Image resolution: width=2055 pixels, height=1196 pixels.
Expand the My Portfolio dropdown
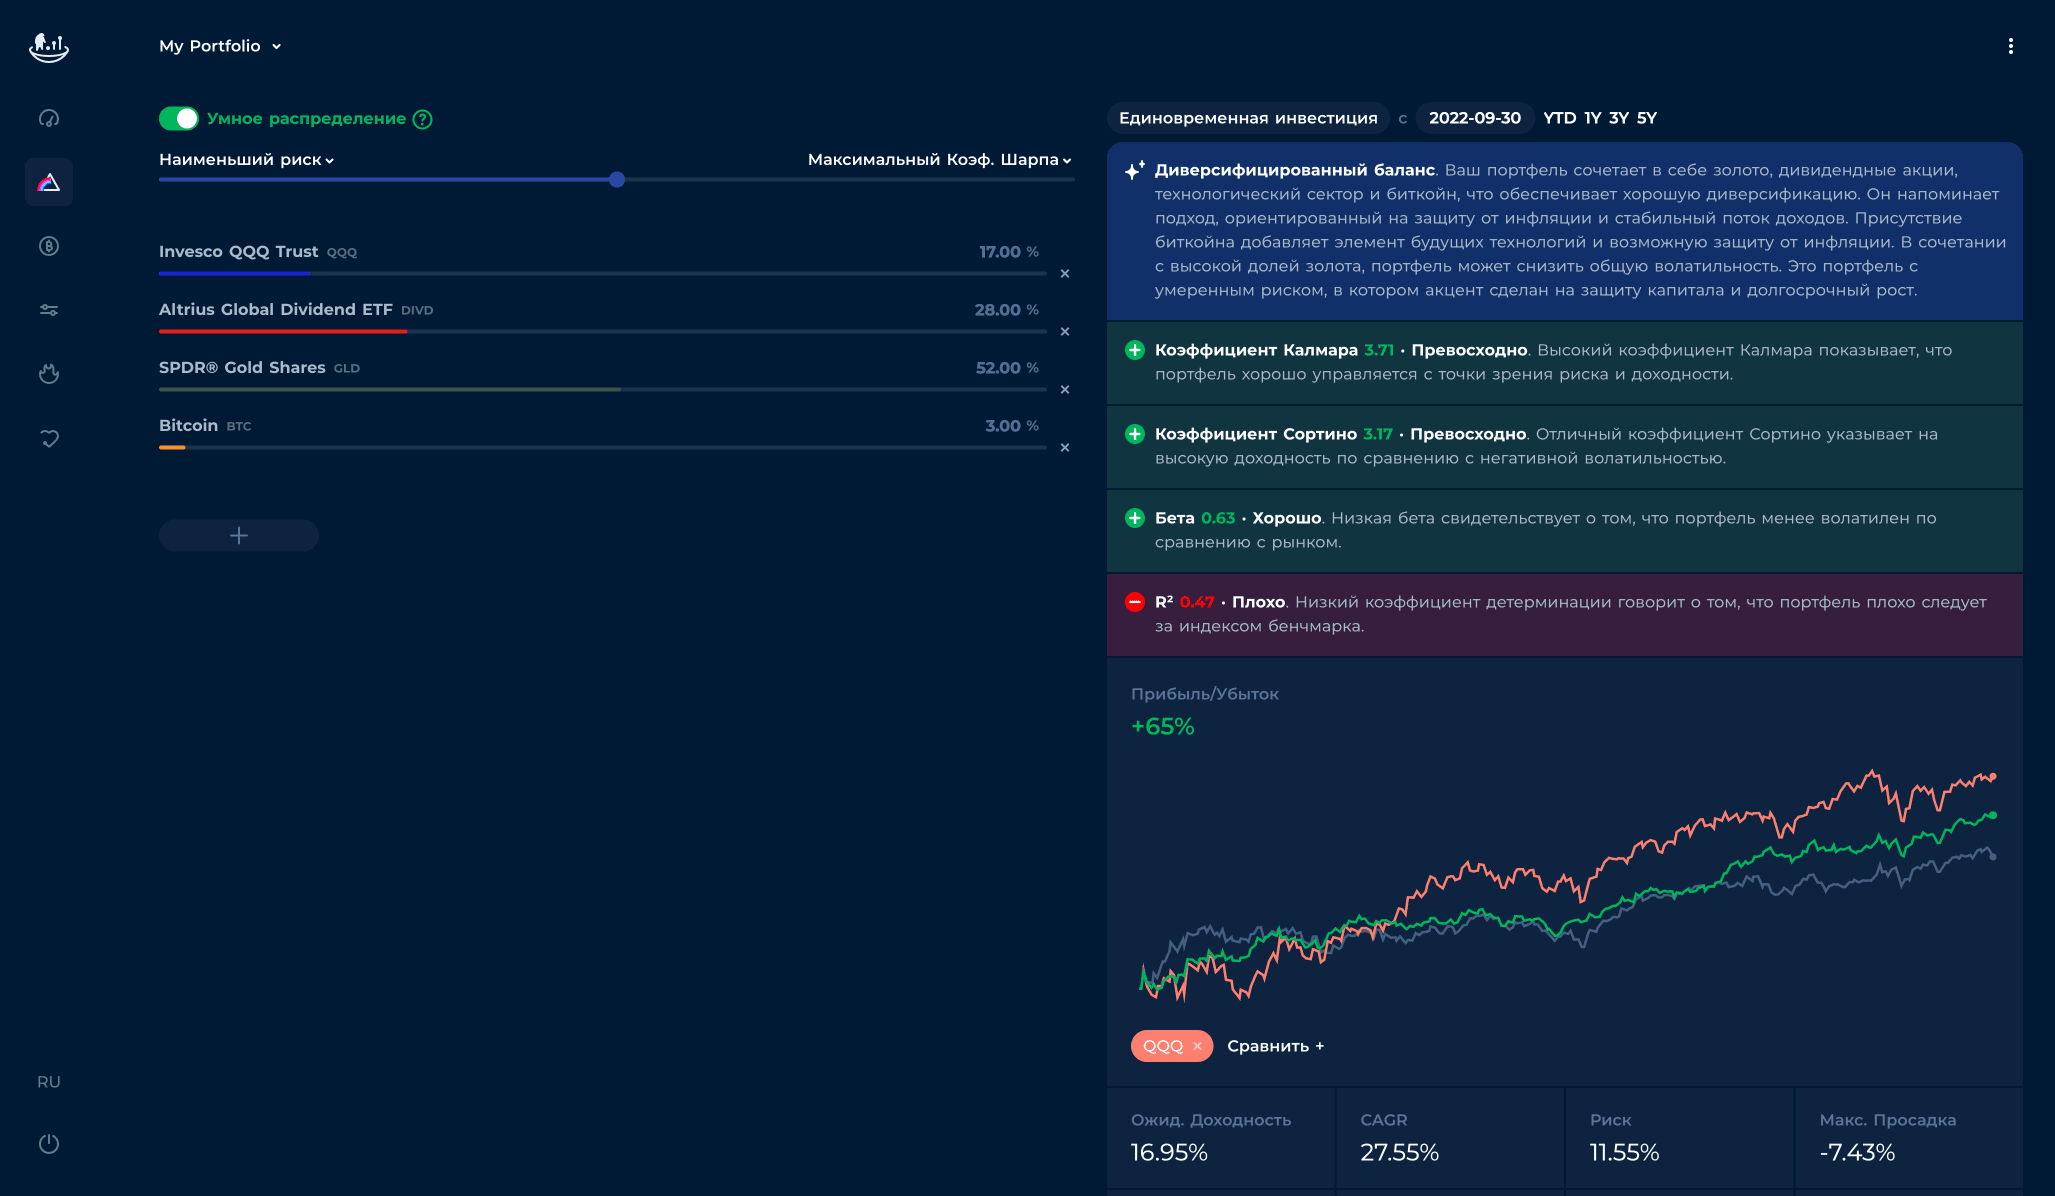click(220, 46)
